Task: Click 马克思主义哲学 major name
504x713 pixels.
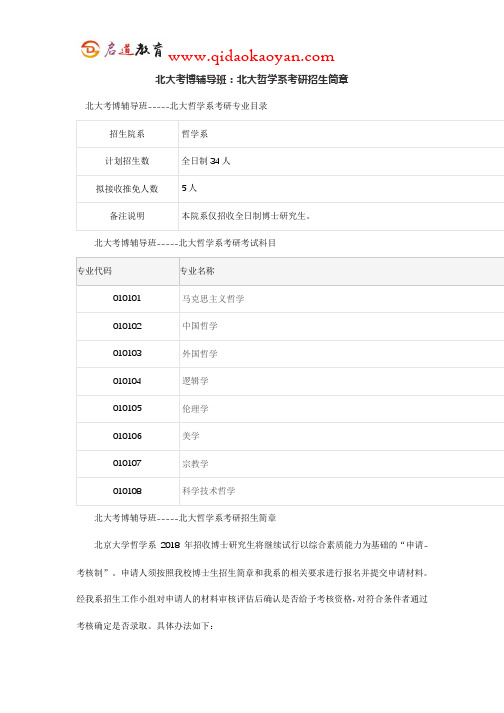Action: [213, 299]
